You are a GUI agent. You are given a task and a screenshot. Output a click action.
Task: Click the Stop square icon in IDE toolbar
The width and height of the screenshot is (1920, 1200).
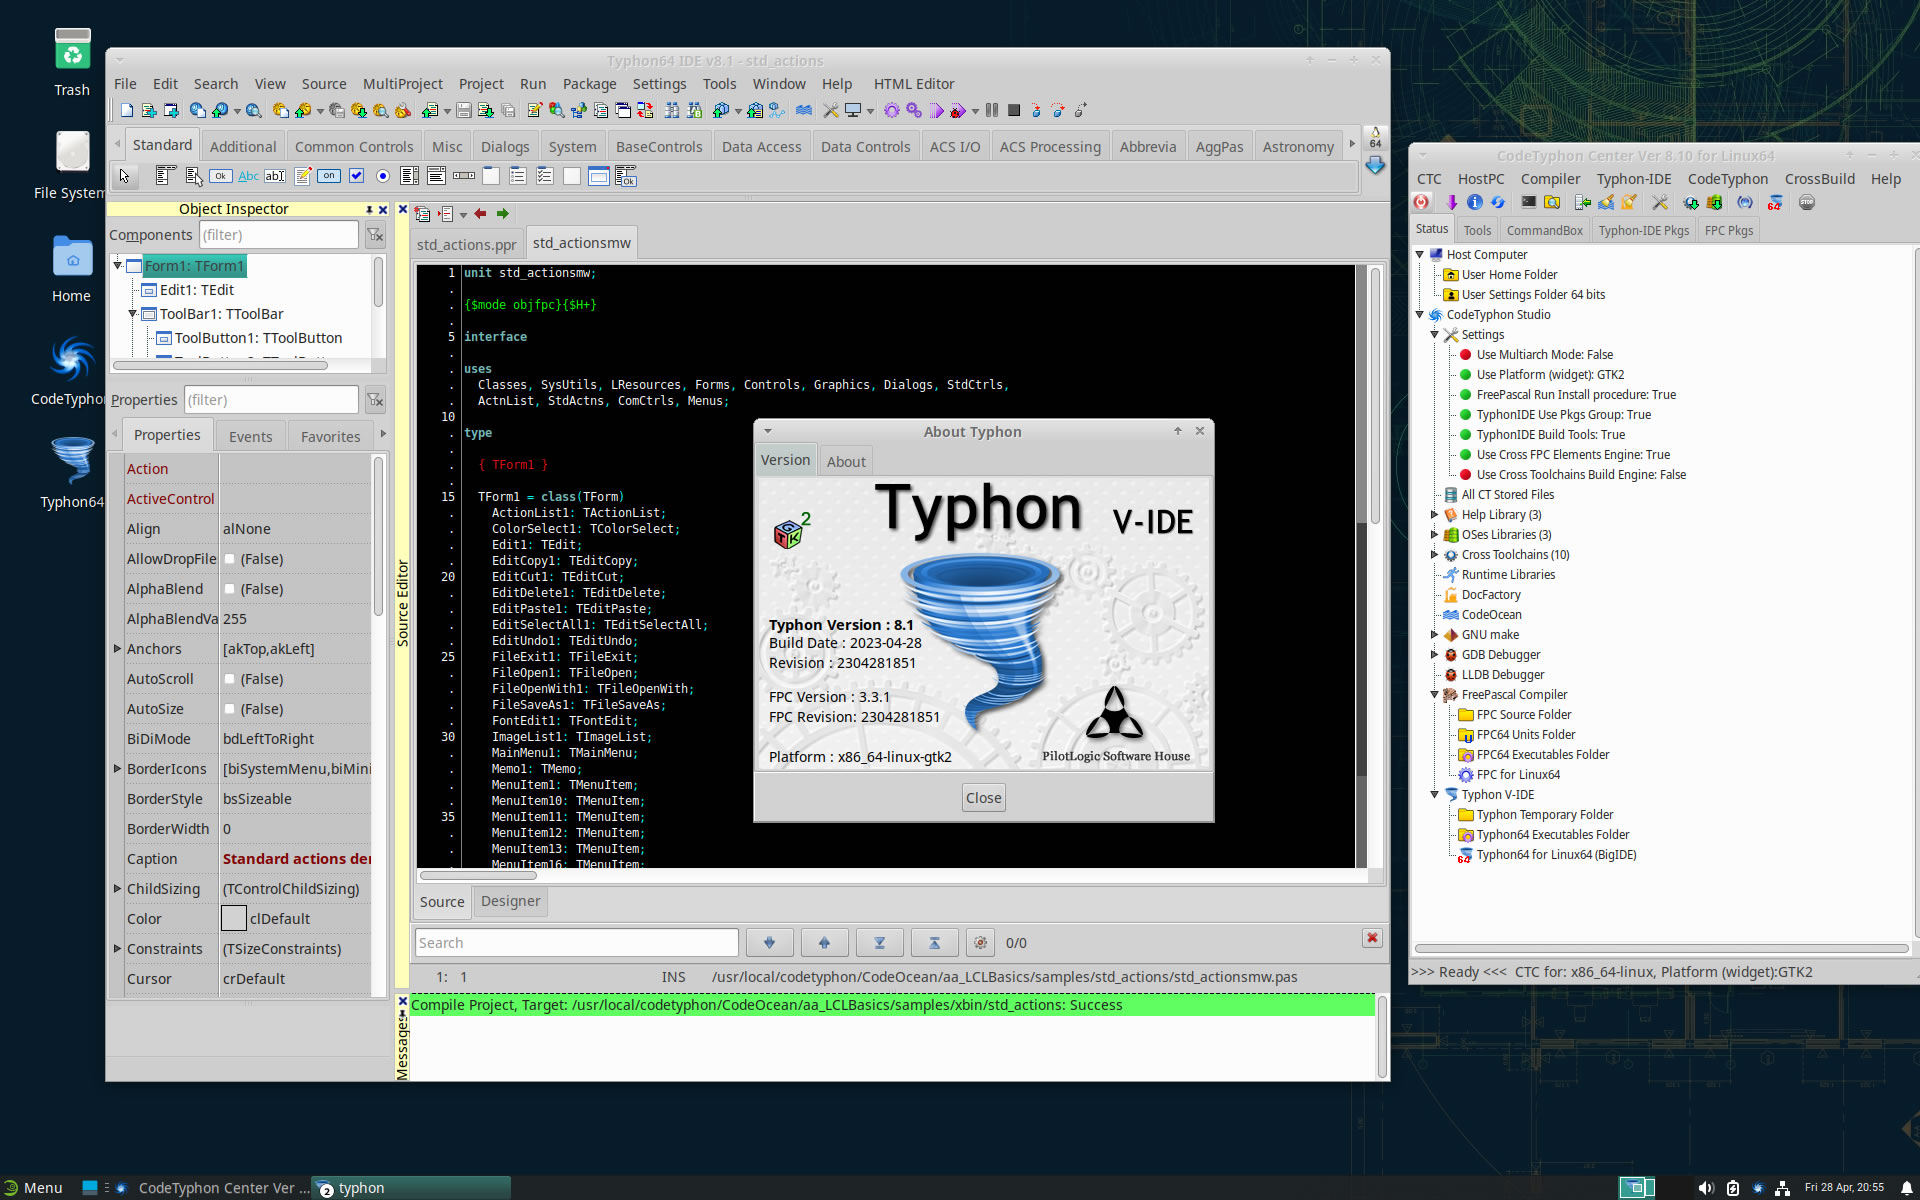tap(1014, 110)
